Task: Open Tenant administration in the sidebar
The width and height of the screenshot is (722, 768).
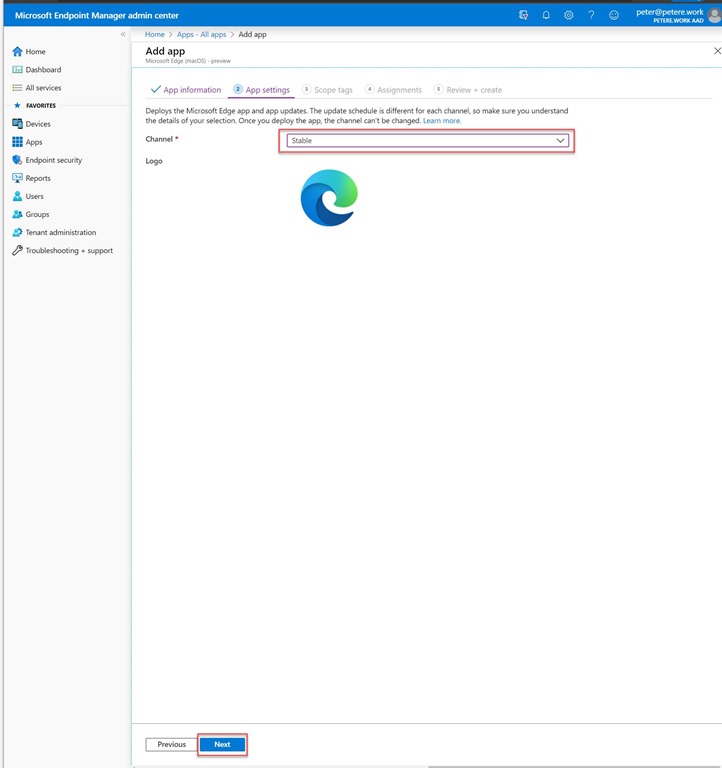Action: click(60, 233)
